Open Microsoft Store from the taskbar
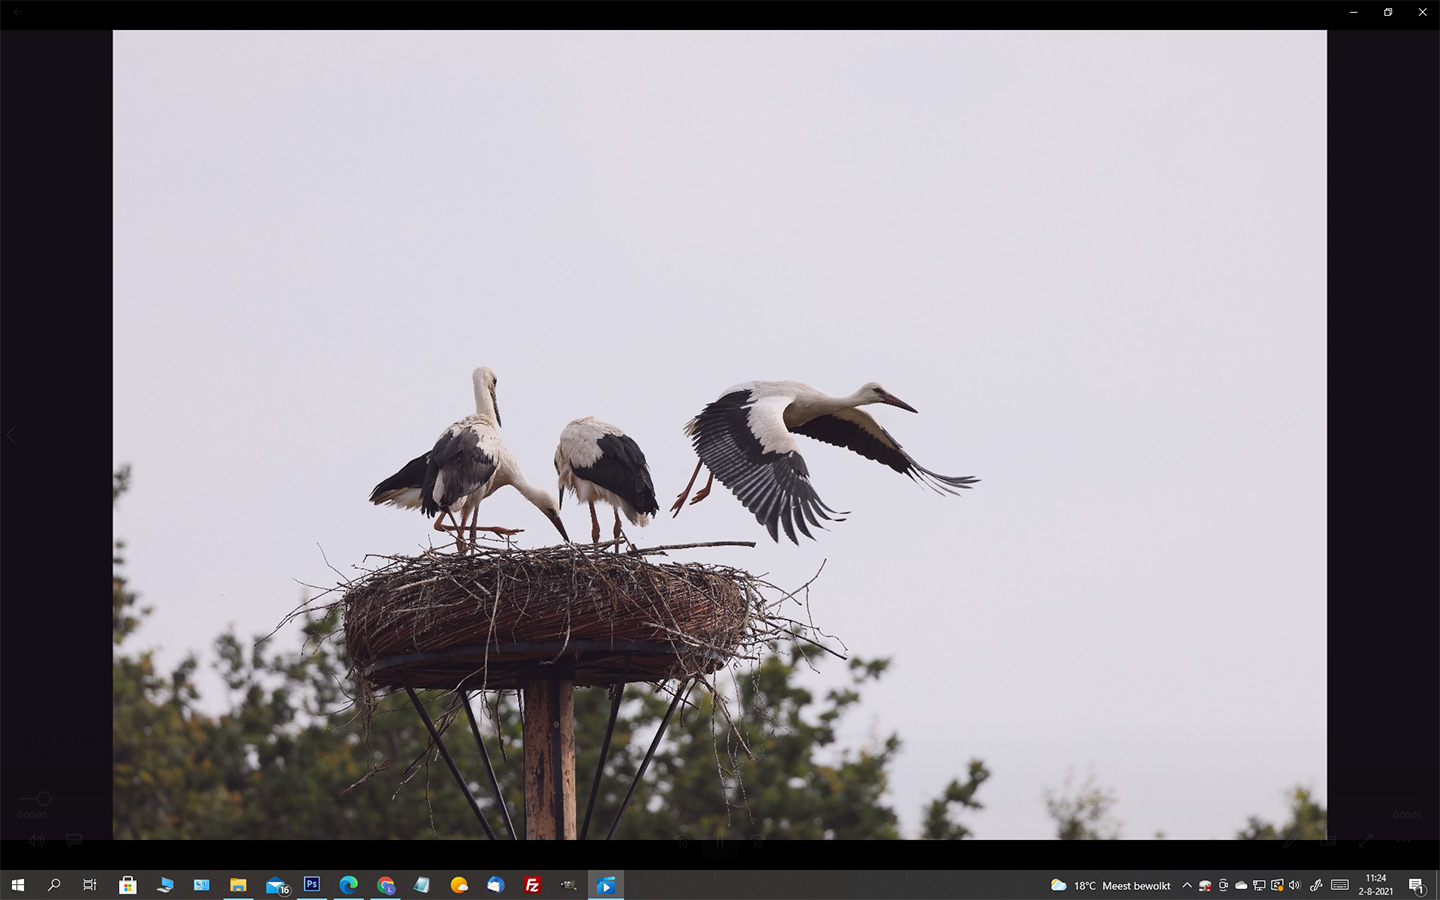The height and width of the screenshot is (900, 1440). pyautogui.click(x=128, y=885)
